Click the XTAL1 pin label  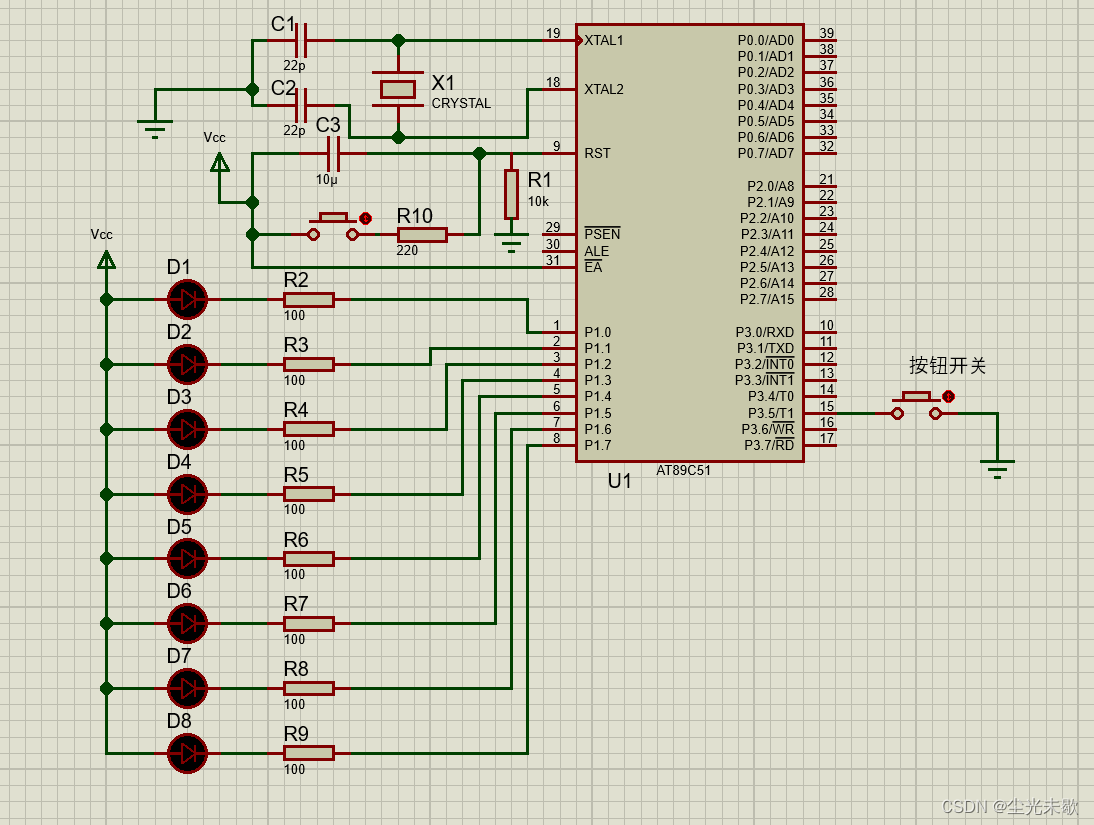[604, 40]
